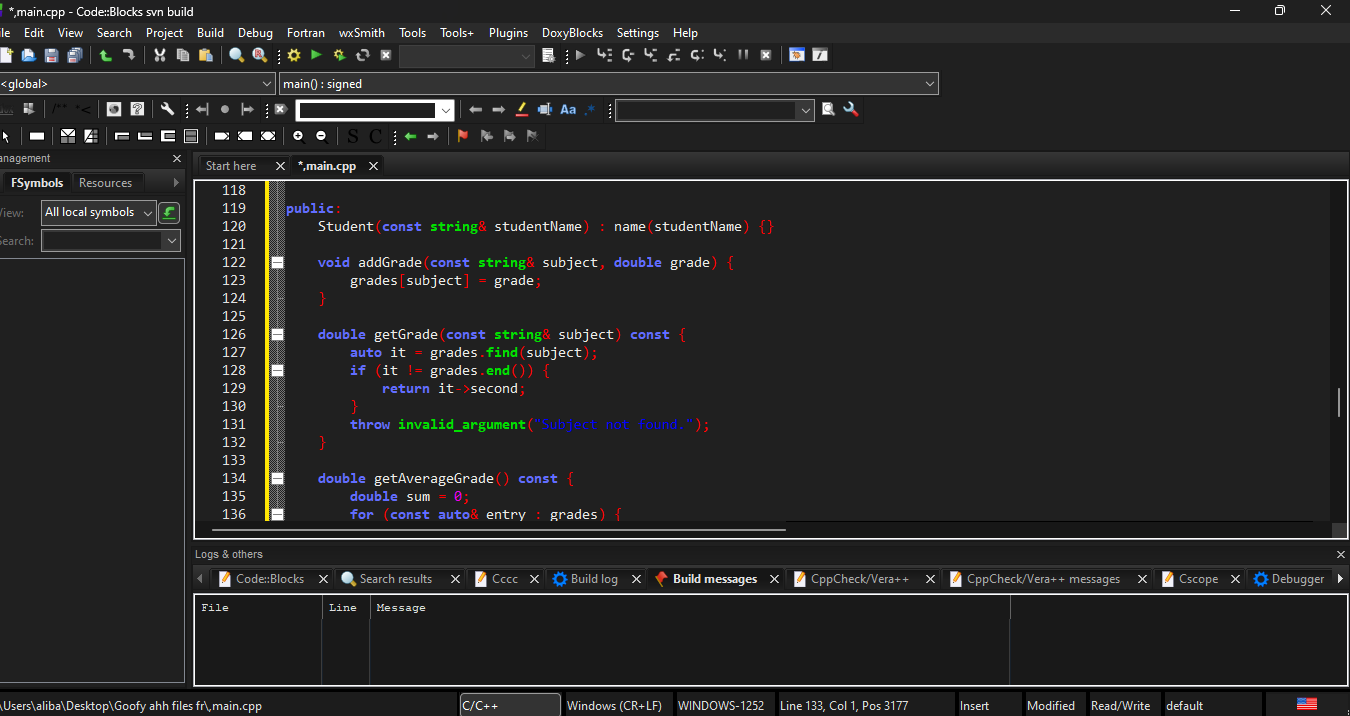Close the Search results log tab

click(455, 578)
